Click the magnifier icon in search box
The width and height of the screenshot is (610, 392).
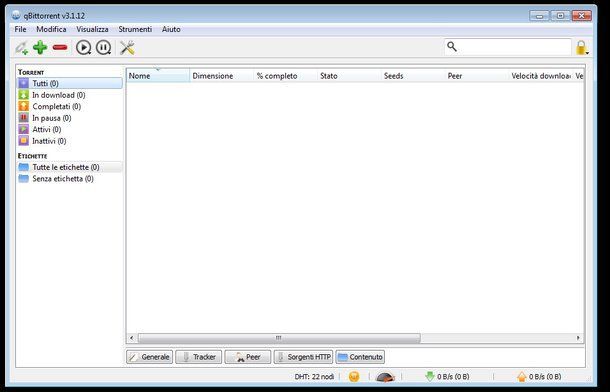point(452,47)
